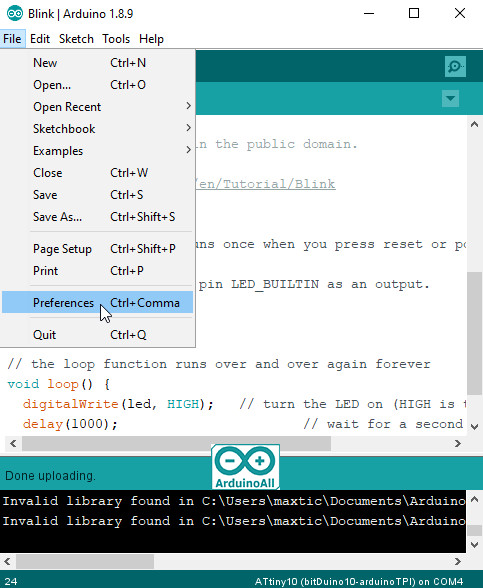Select Page Setup menu entry
The width and height of the screenshot is (483, 588).
coord(98,249)
